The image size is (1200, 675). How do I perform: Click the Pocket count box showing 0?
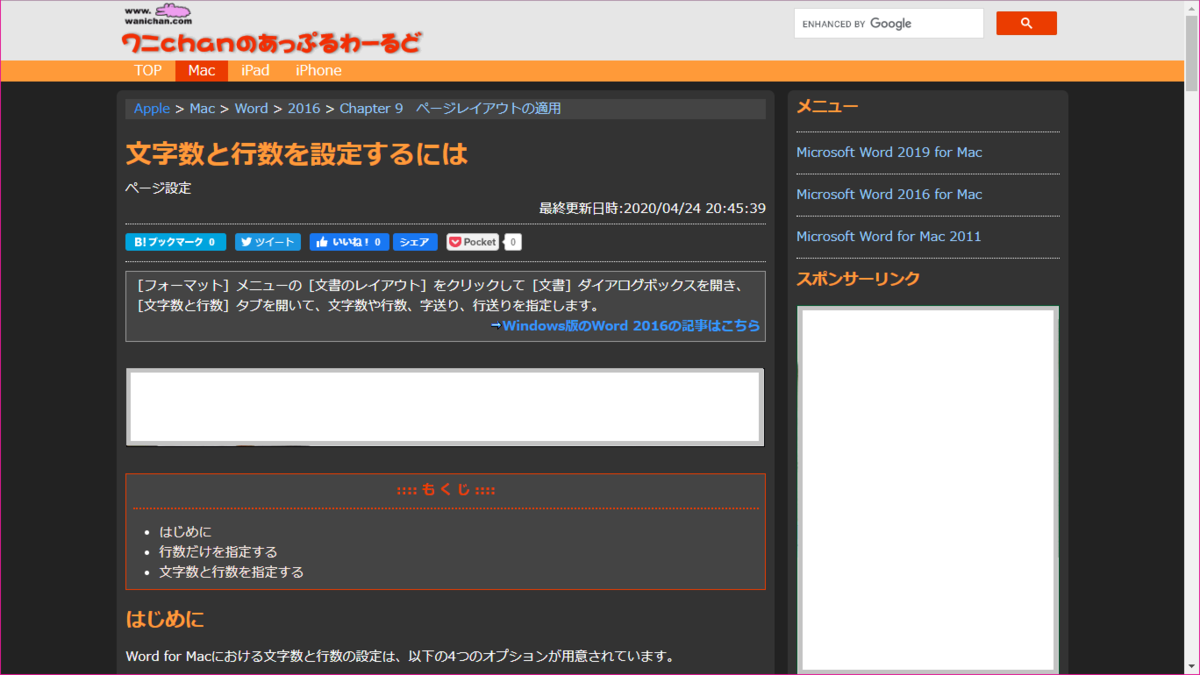pos(512,242)
